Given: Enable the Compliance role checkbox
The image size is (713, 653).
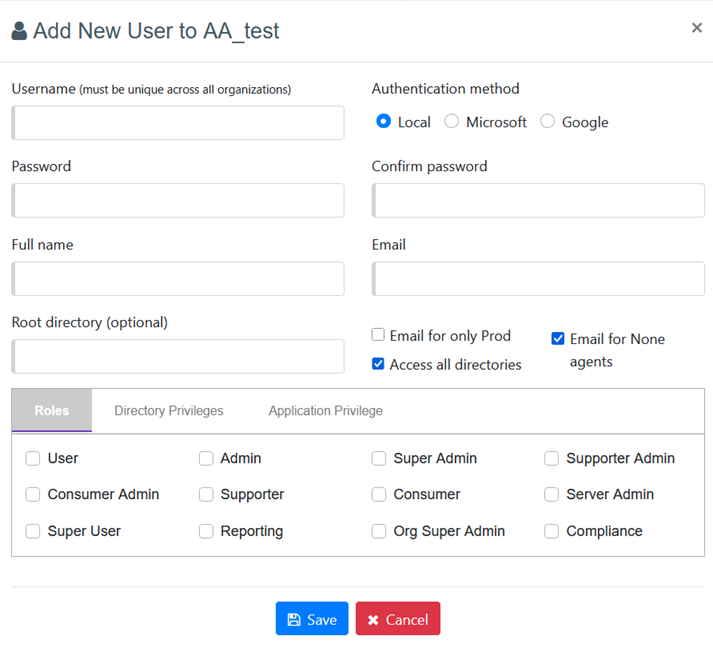Looking at the screenshot, I should pyautogui.click(x=552, y=531).
